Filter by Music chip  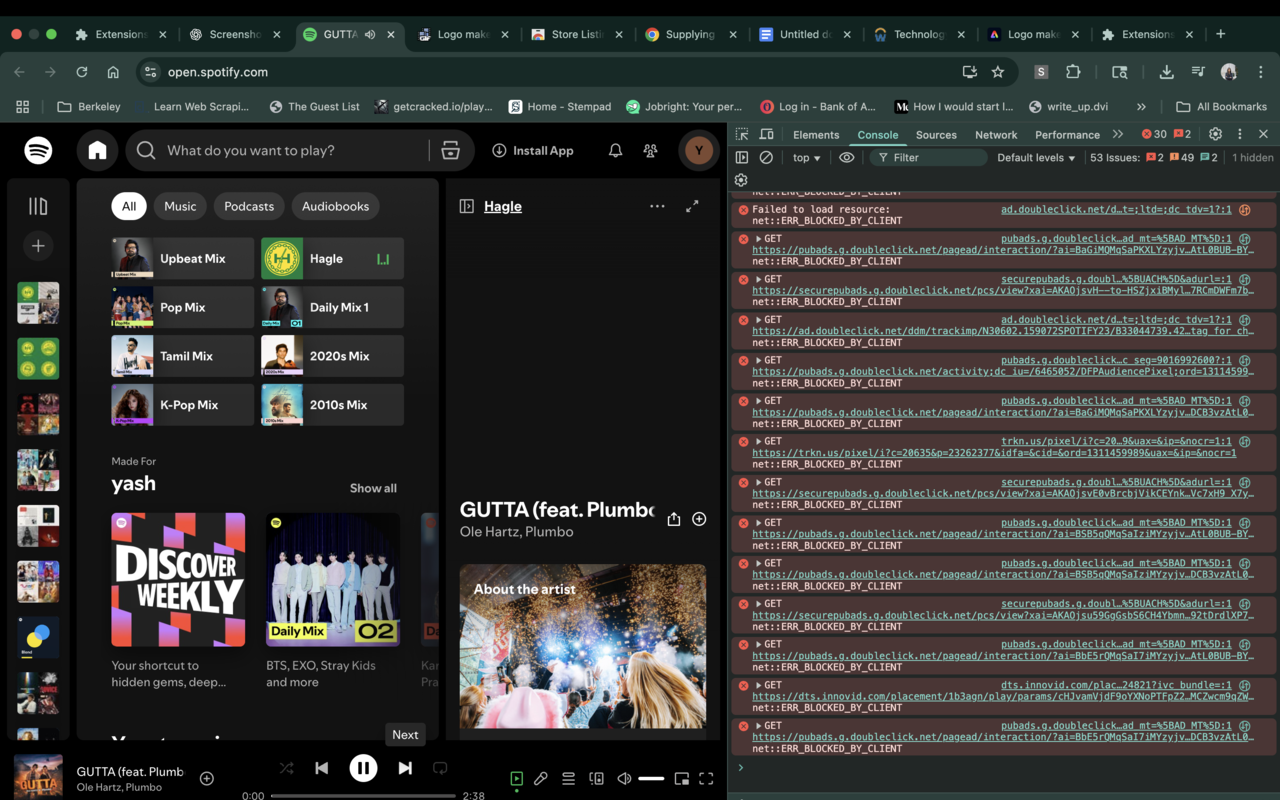180,206
